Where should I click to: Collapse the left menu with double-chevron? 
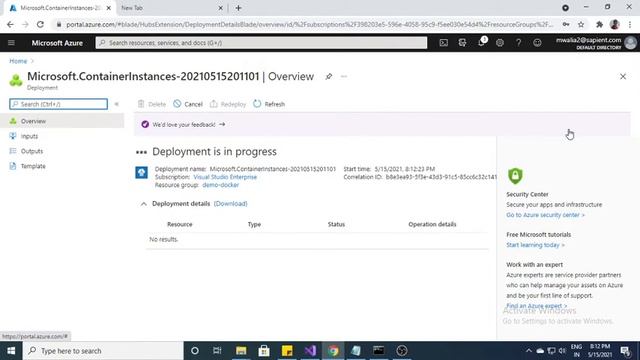pyautogui.click(x=116, y=104)
